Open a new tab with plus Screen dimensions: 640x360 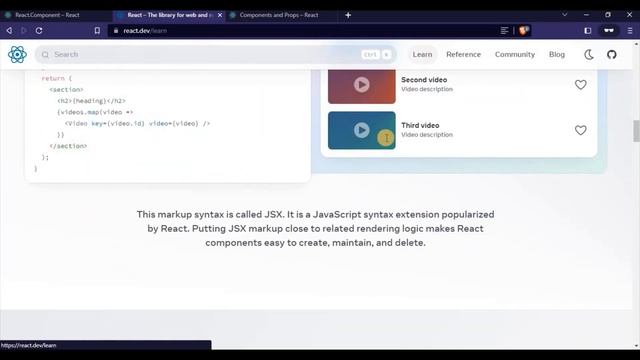pos(348,15)
